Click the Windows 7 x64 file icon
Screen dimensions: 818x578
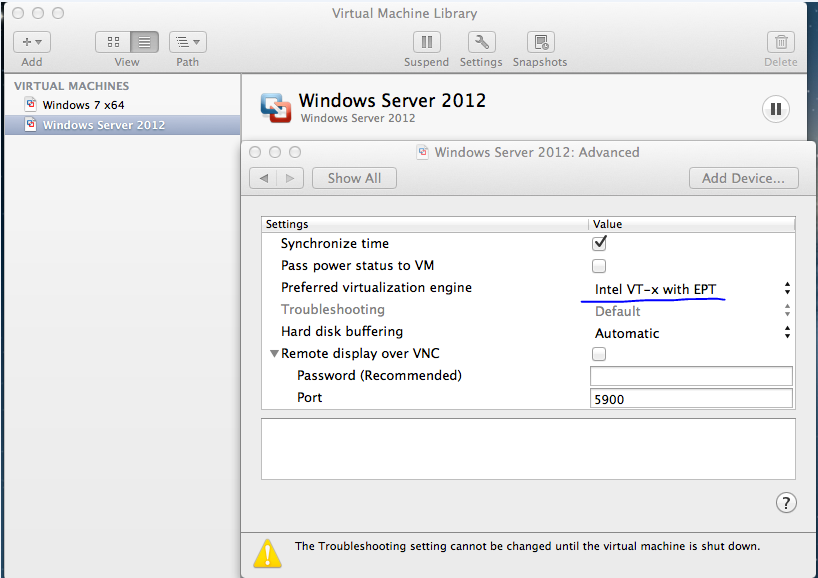31,104
